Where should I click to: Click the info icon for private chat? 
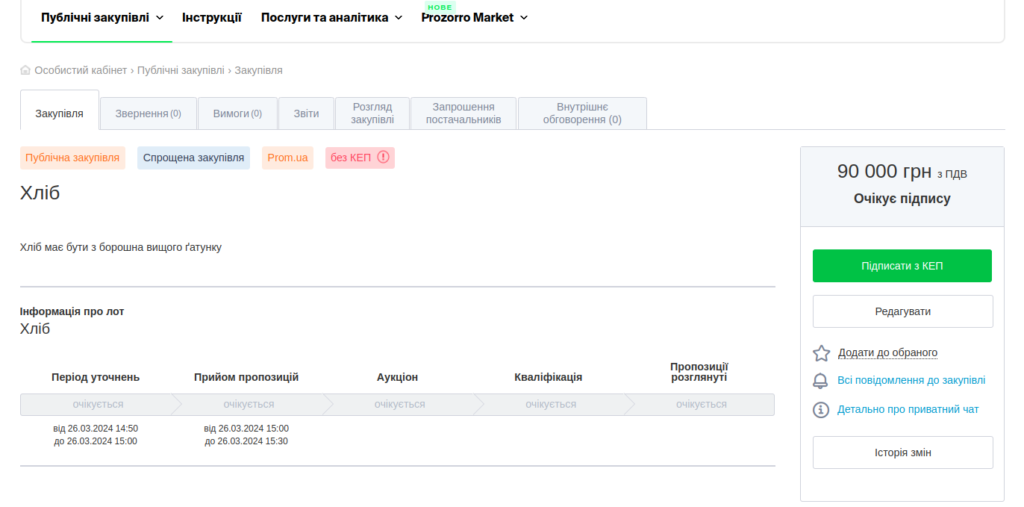821,410
